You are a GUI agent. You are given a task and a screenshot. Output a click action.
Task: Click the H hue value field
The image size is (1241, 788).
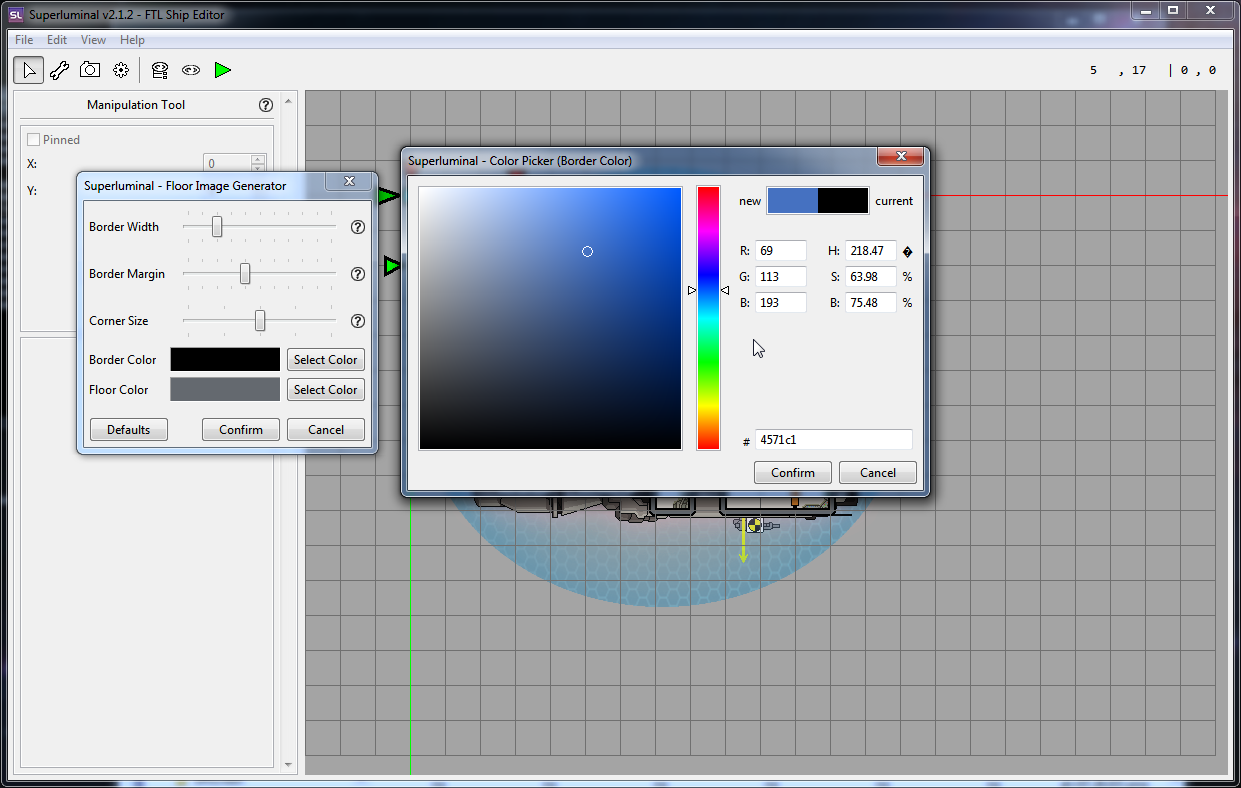(871, 251)
